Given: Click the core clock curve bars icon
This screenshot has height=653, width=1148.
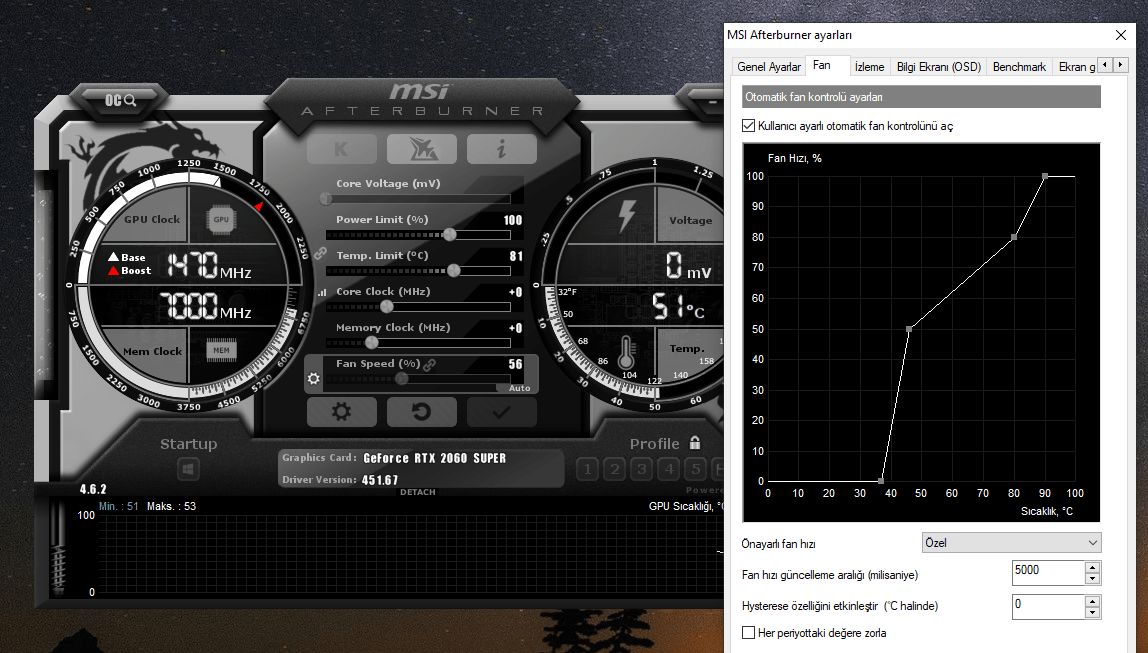Looking at the screenshot, I should click(322, 292).
